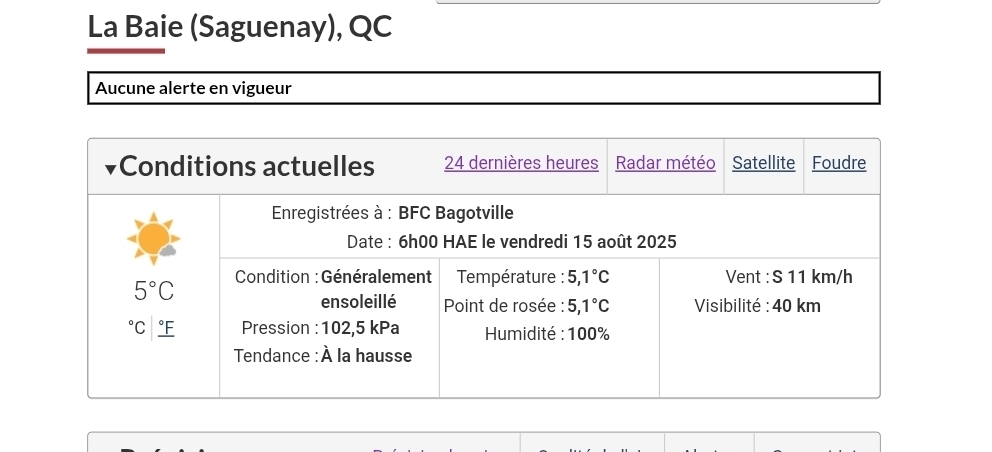The image size is (992, 452).
Task: Click the Vent S 11 km/h value
Action: tap(812, 277)
